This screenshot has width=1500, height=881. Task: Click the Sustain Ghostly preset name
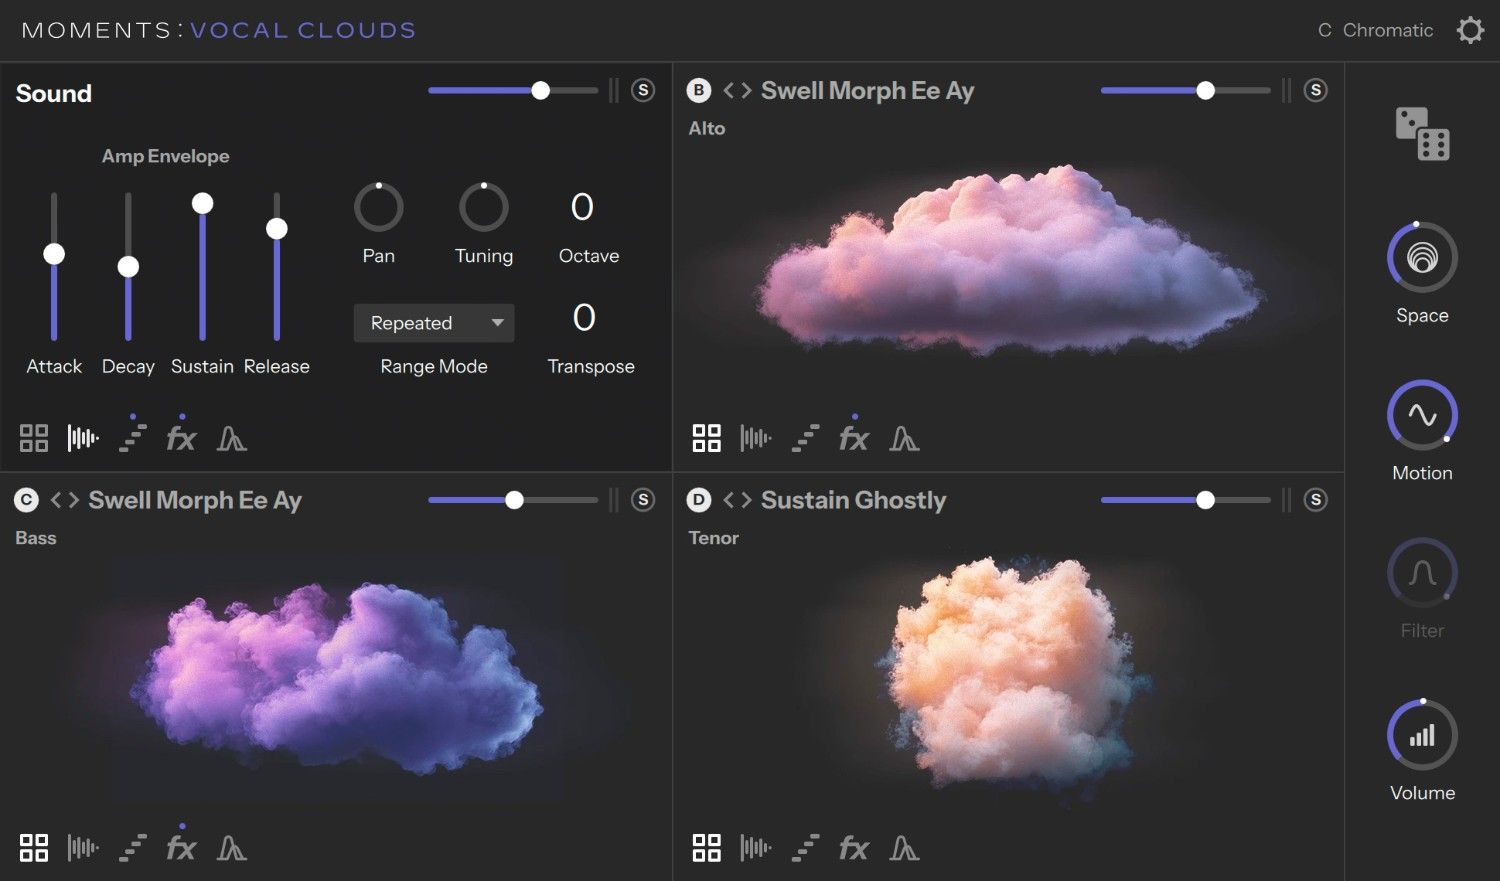pos(853,499)
